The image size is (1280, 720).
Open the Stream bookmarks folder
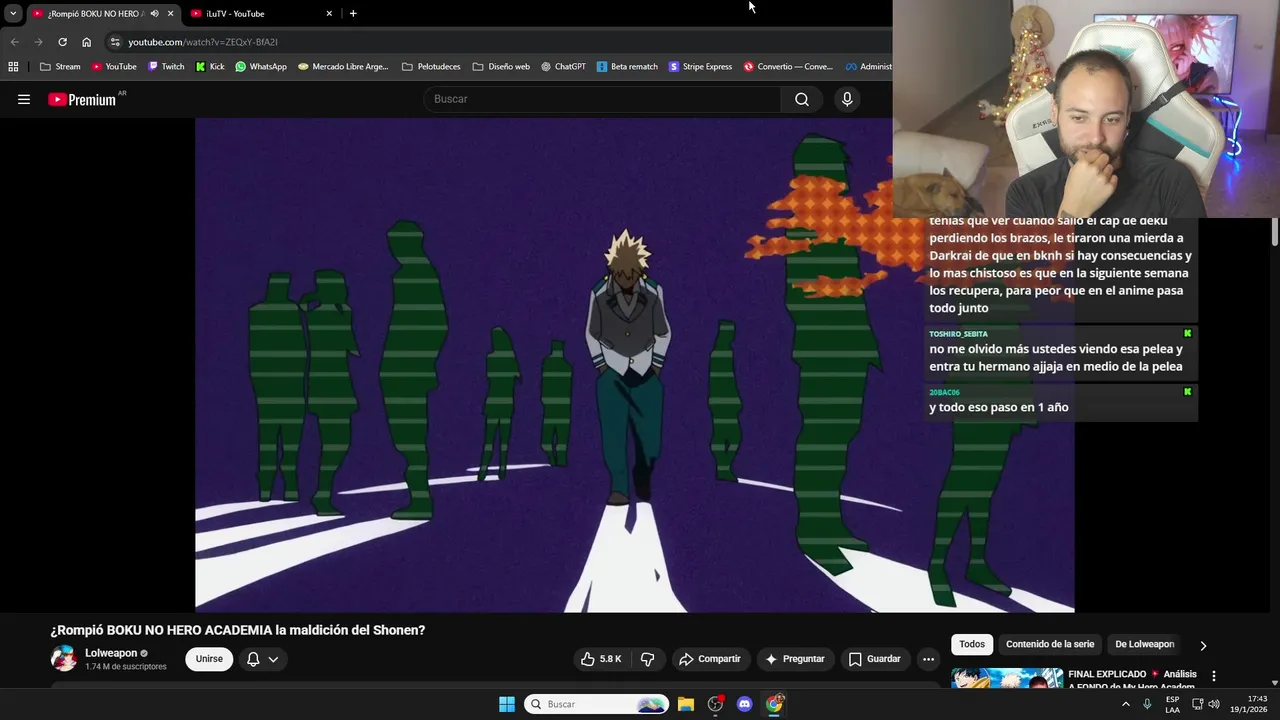[60, 67]
